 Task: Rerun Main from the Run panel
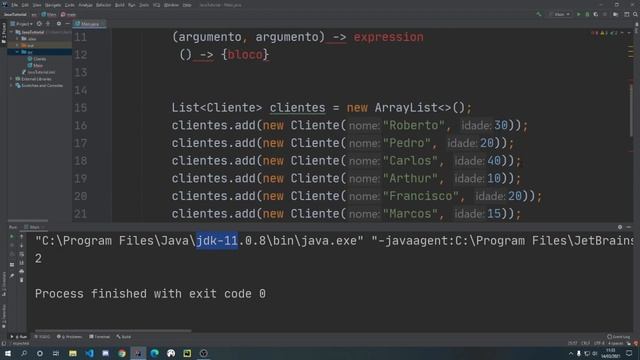pos(12,236)
